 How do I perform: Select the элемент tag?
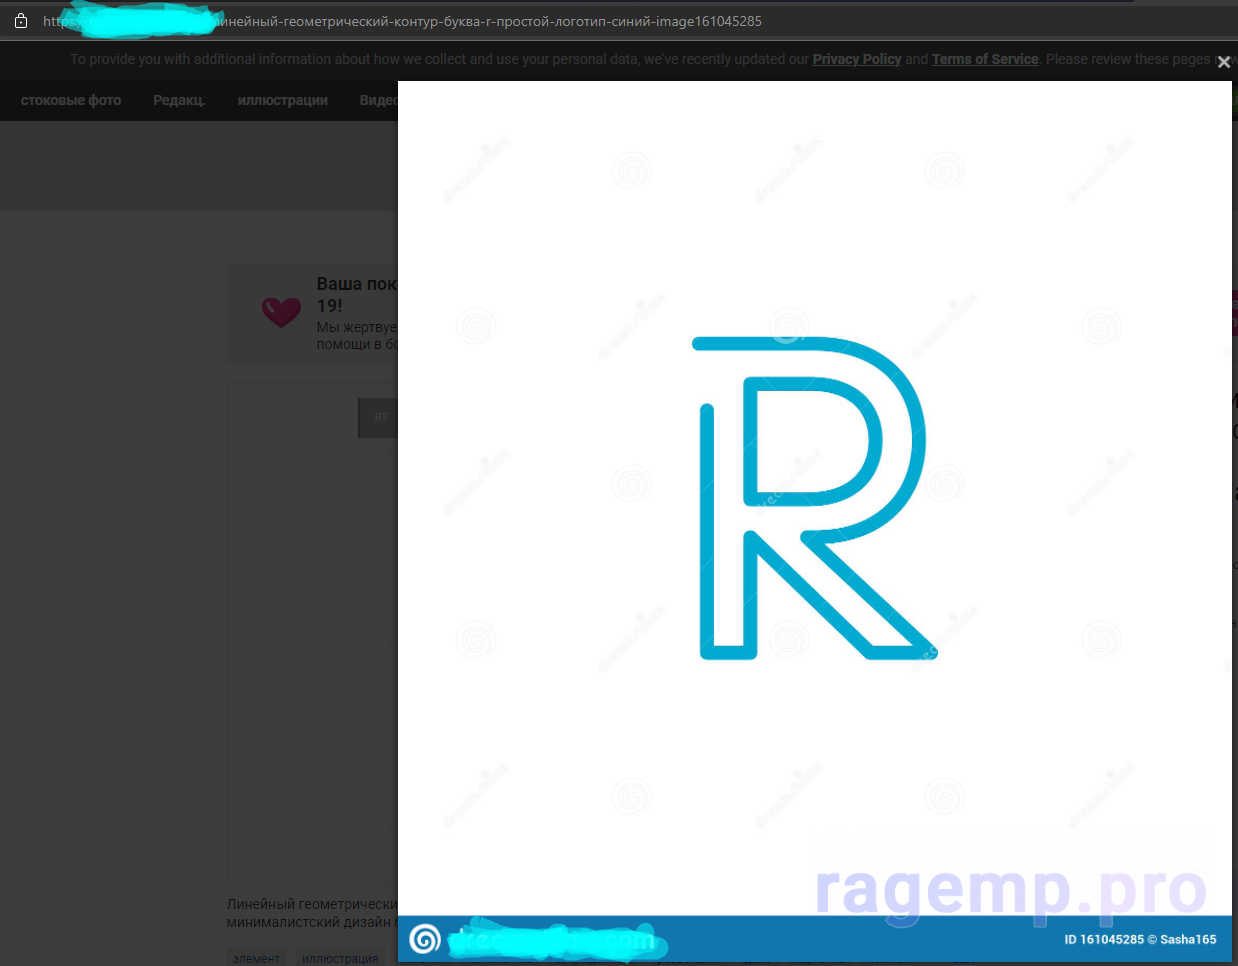pos(256,958)
